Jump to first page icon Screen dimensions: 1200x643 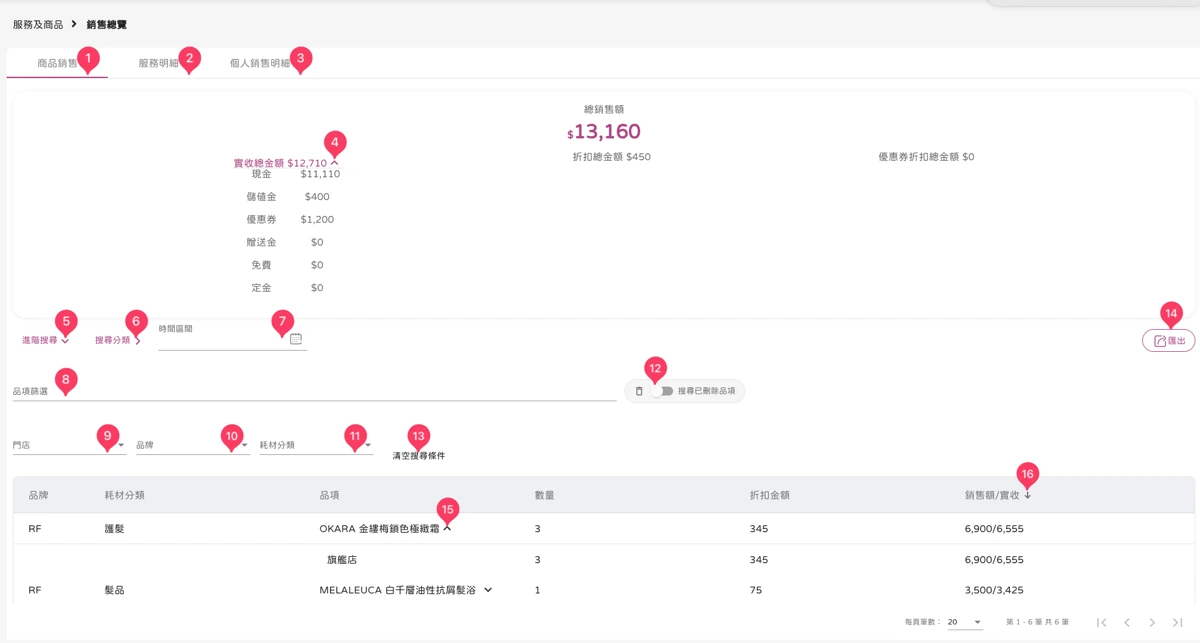1102,622
